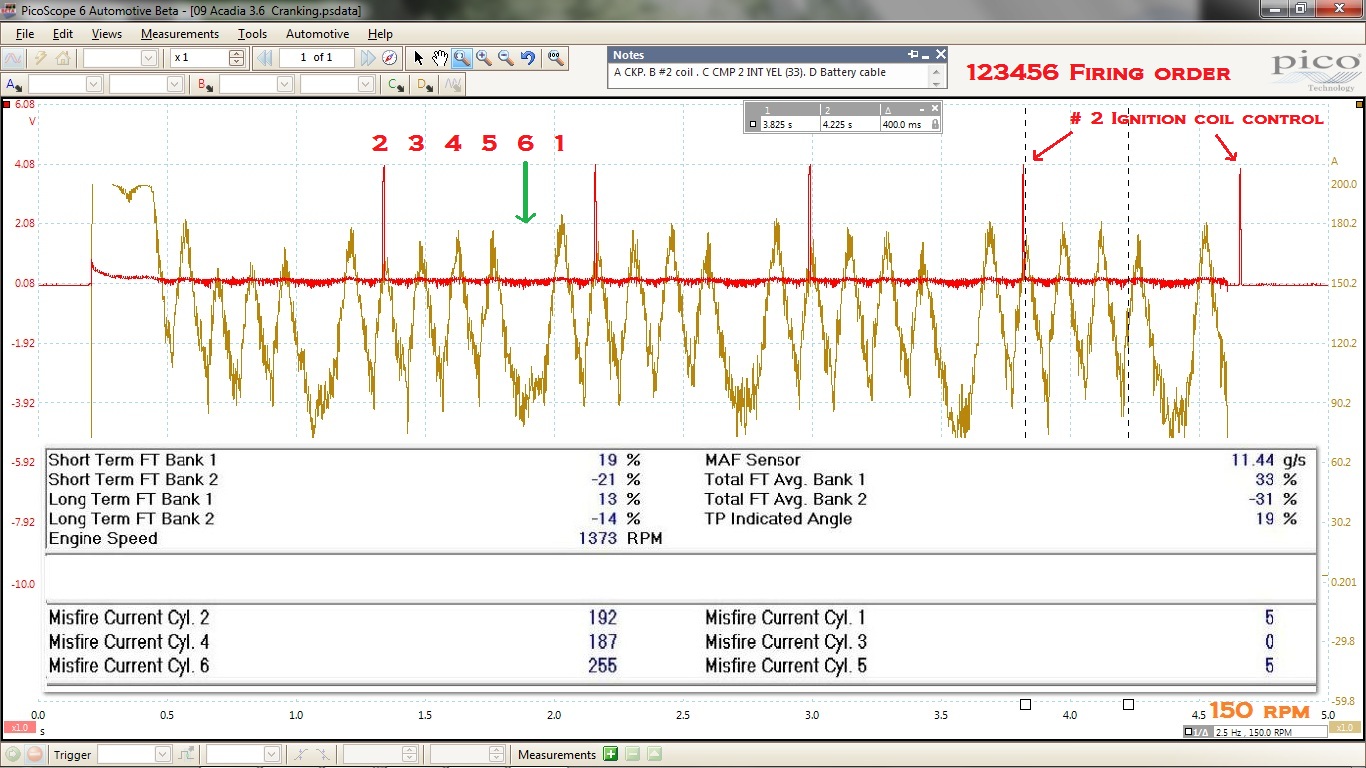Open the buffer navigator compass icon
The height and width of the screenshot is (768, 1366).
pos(390,58)
